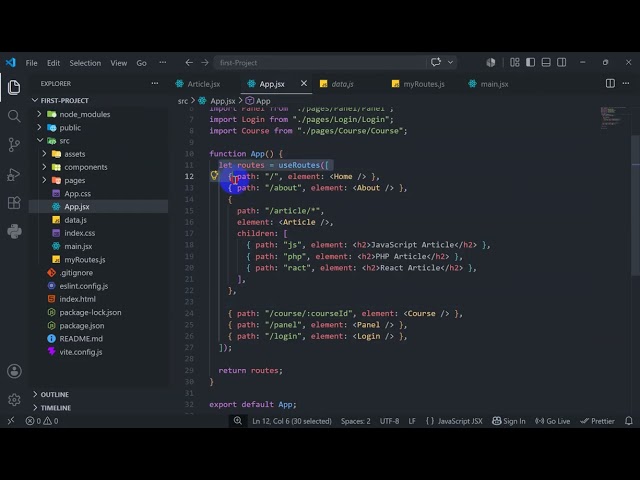Click the code minimap preview
This screenshot has height=480, width=640.
point(613,118)
